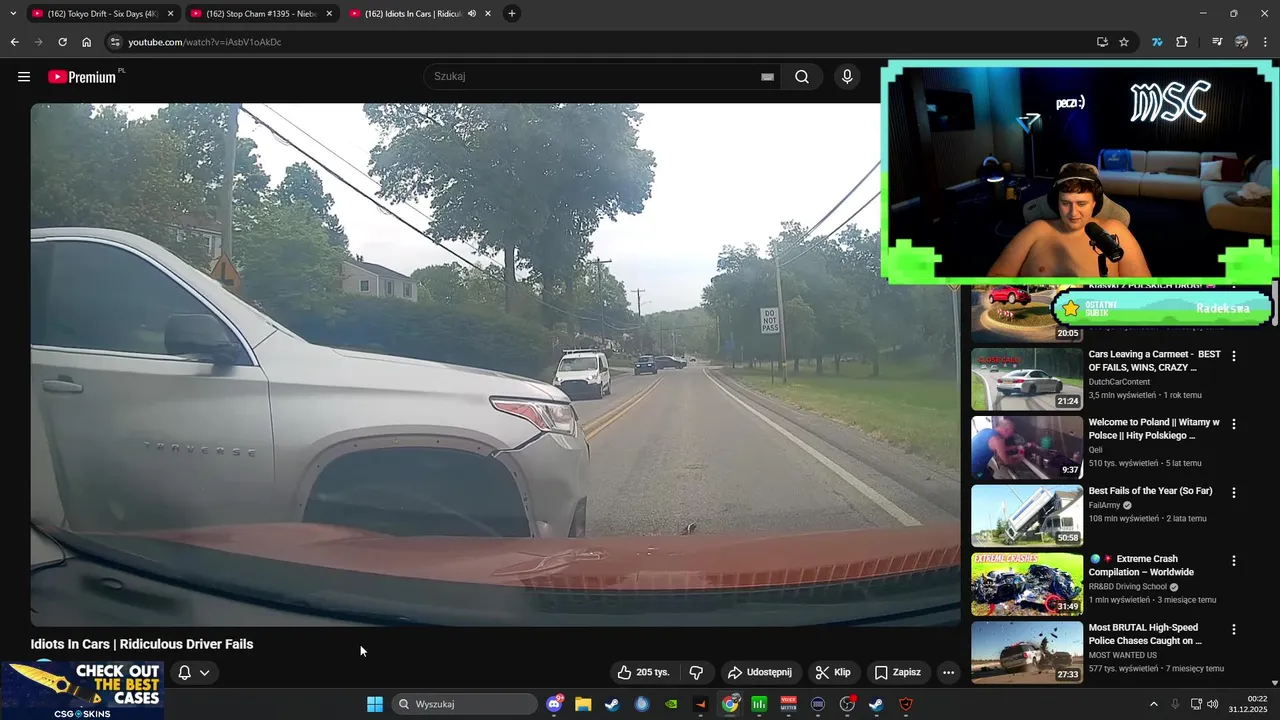Open the on-screen keyboard in search box
This screenshot has height=720, width=1280.
pyautogui.click(x=767, y=76)
